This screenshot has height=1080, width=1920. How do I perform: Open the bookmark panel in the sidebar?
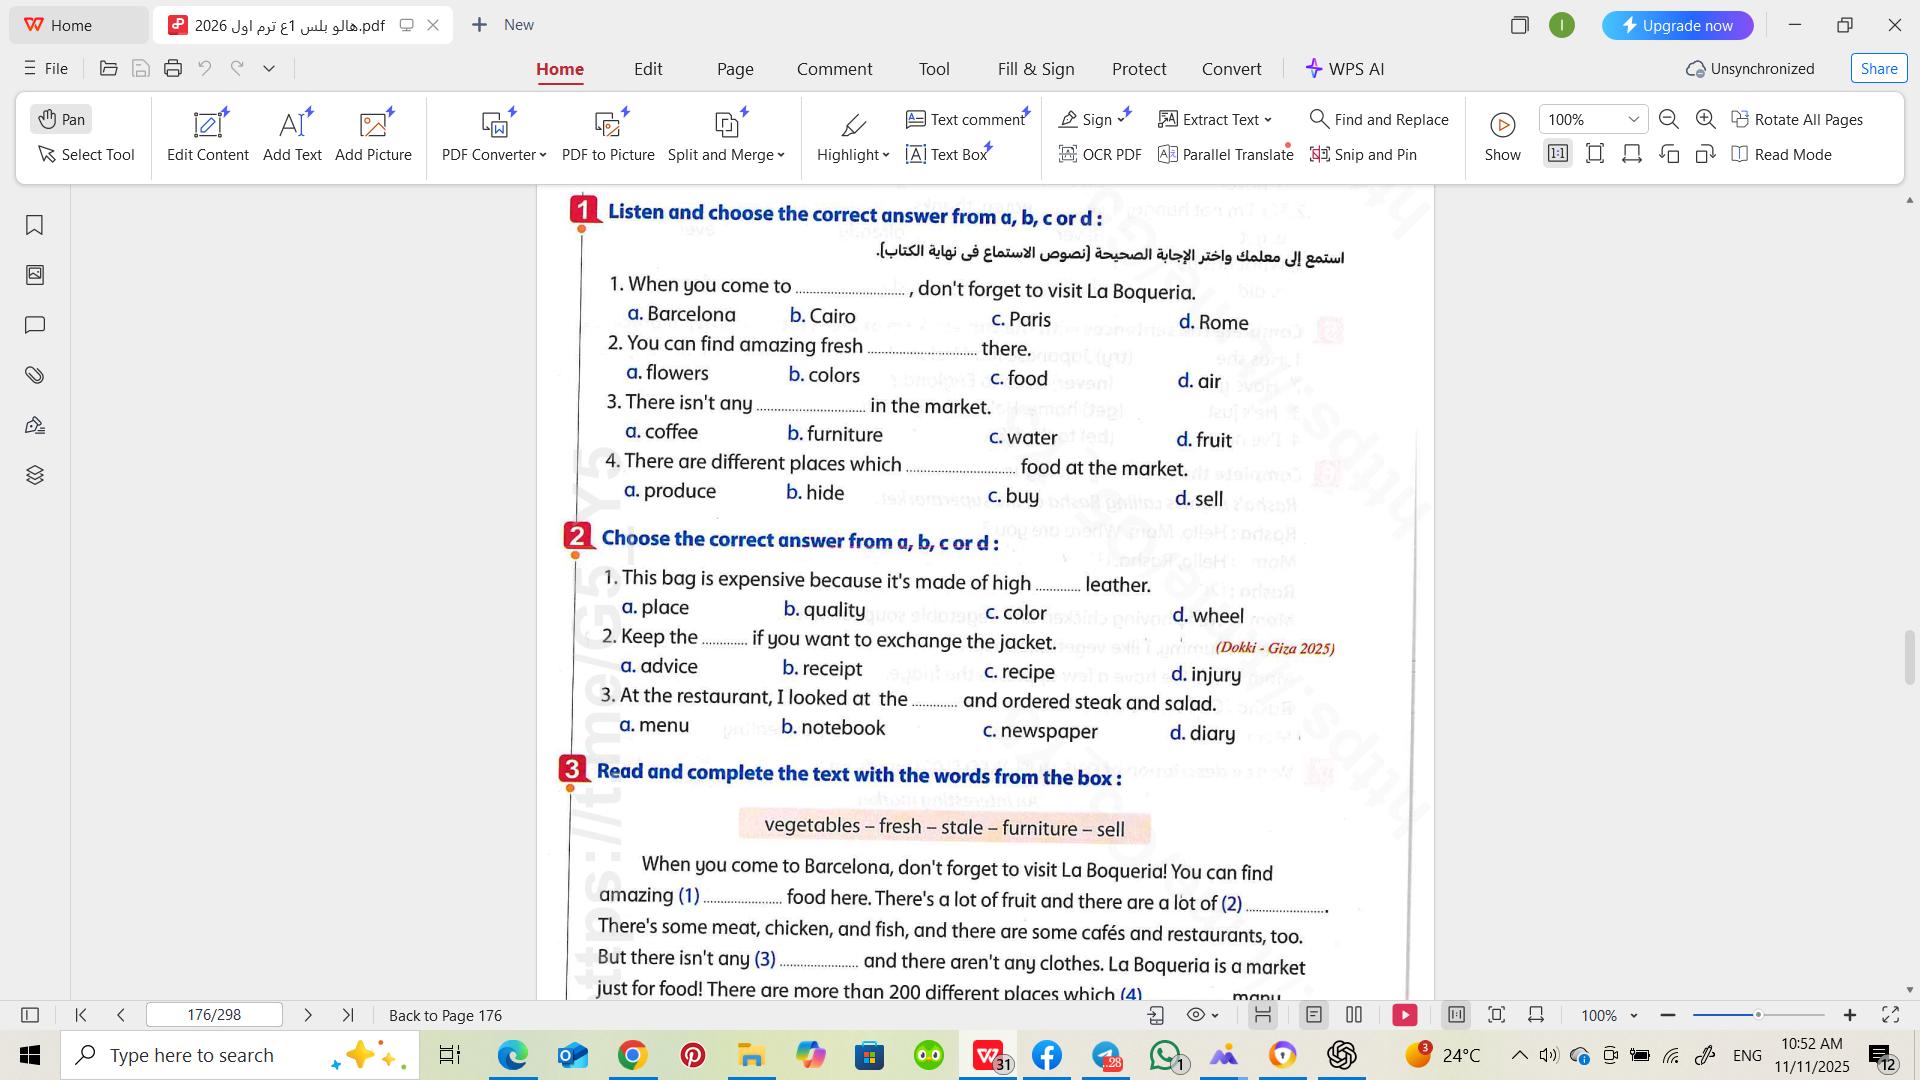(34, 225)
